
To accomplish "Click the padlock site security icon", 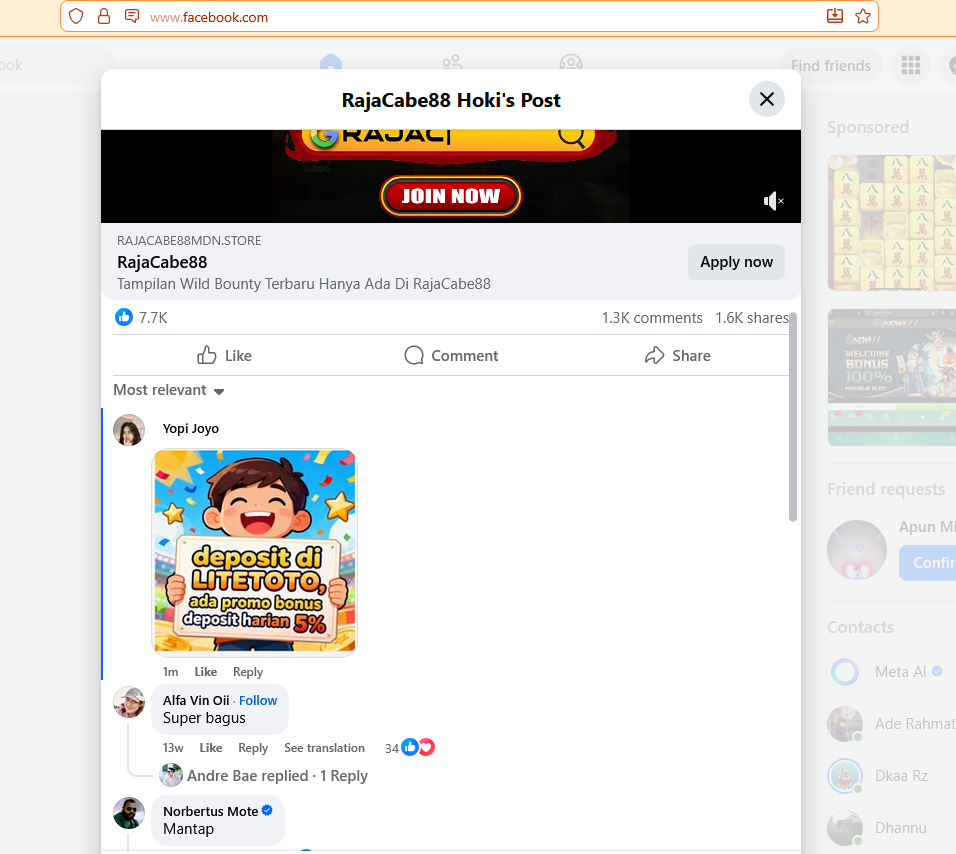I will (104, 16).
